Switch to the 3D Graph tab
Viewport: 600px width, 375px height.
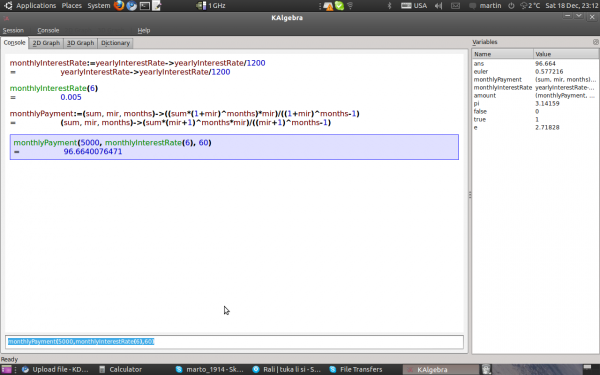pyautogui.click(x=80, y=43)
